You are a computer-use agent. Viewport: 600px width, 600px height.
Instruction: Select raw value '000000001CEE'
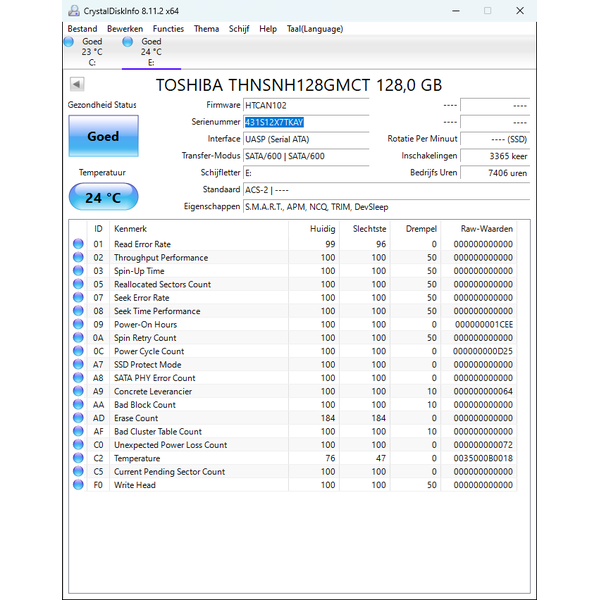[x=484, y=324]
